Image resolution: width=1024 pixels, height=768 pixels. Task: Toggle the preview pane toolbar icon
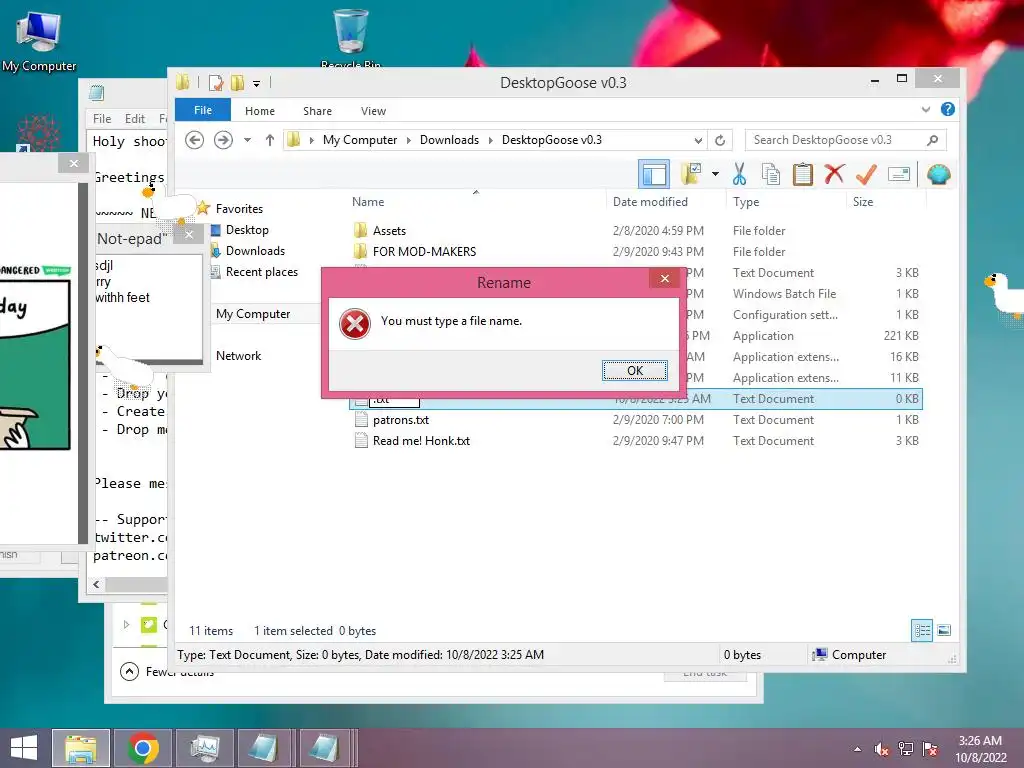click(x=654, y=174)
